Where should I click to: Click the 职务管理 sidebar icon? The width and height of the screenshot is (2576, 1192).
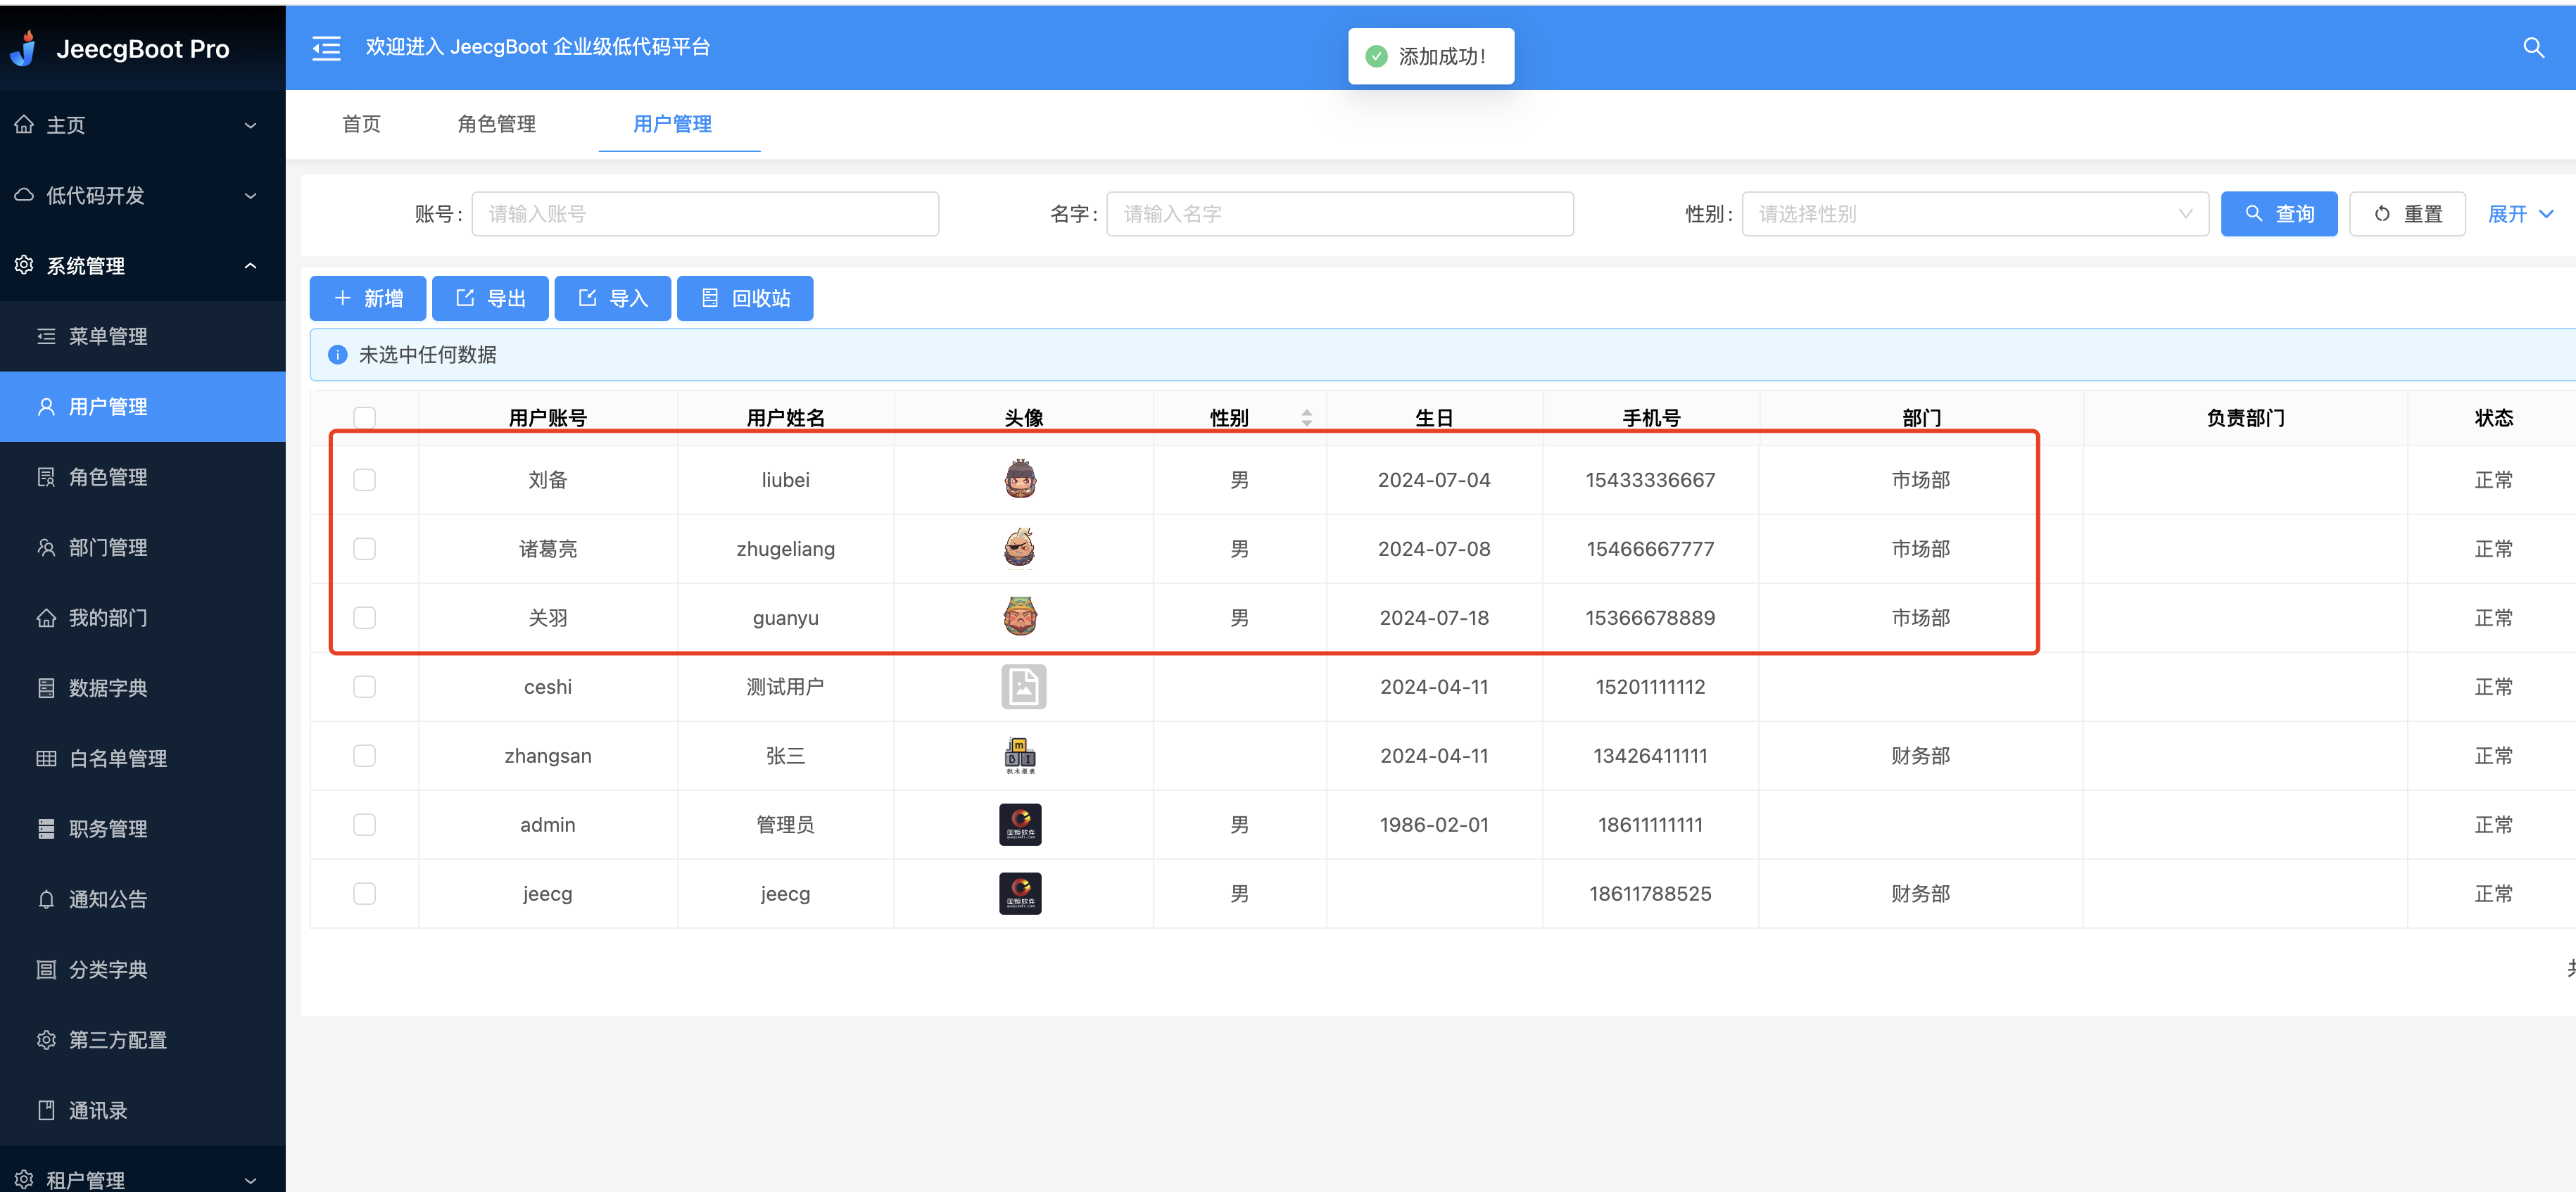pyautogui.click(x=46, y=829)
